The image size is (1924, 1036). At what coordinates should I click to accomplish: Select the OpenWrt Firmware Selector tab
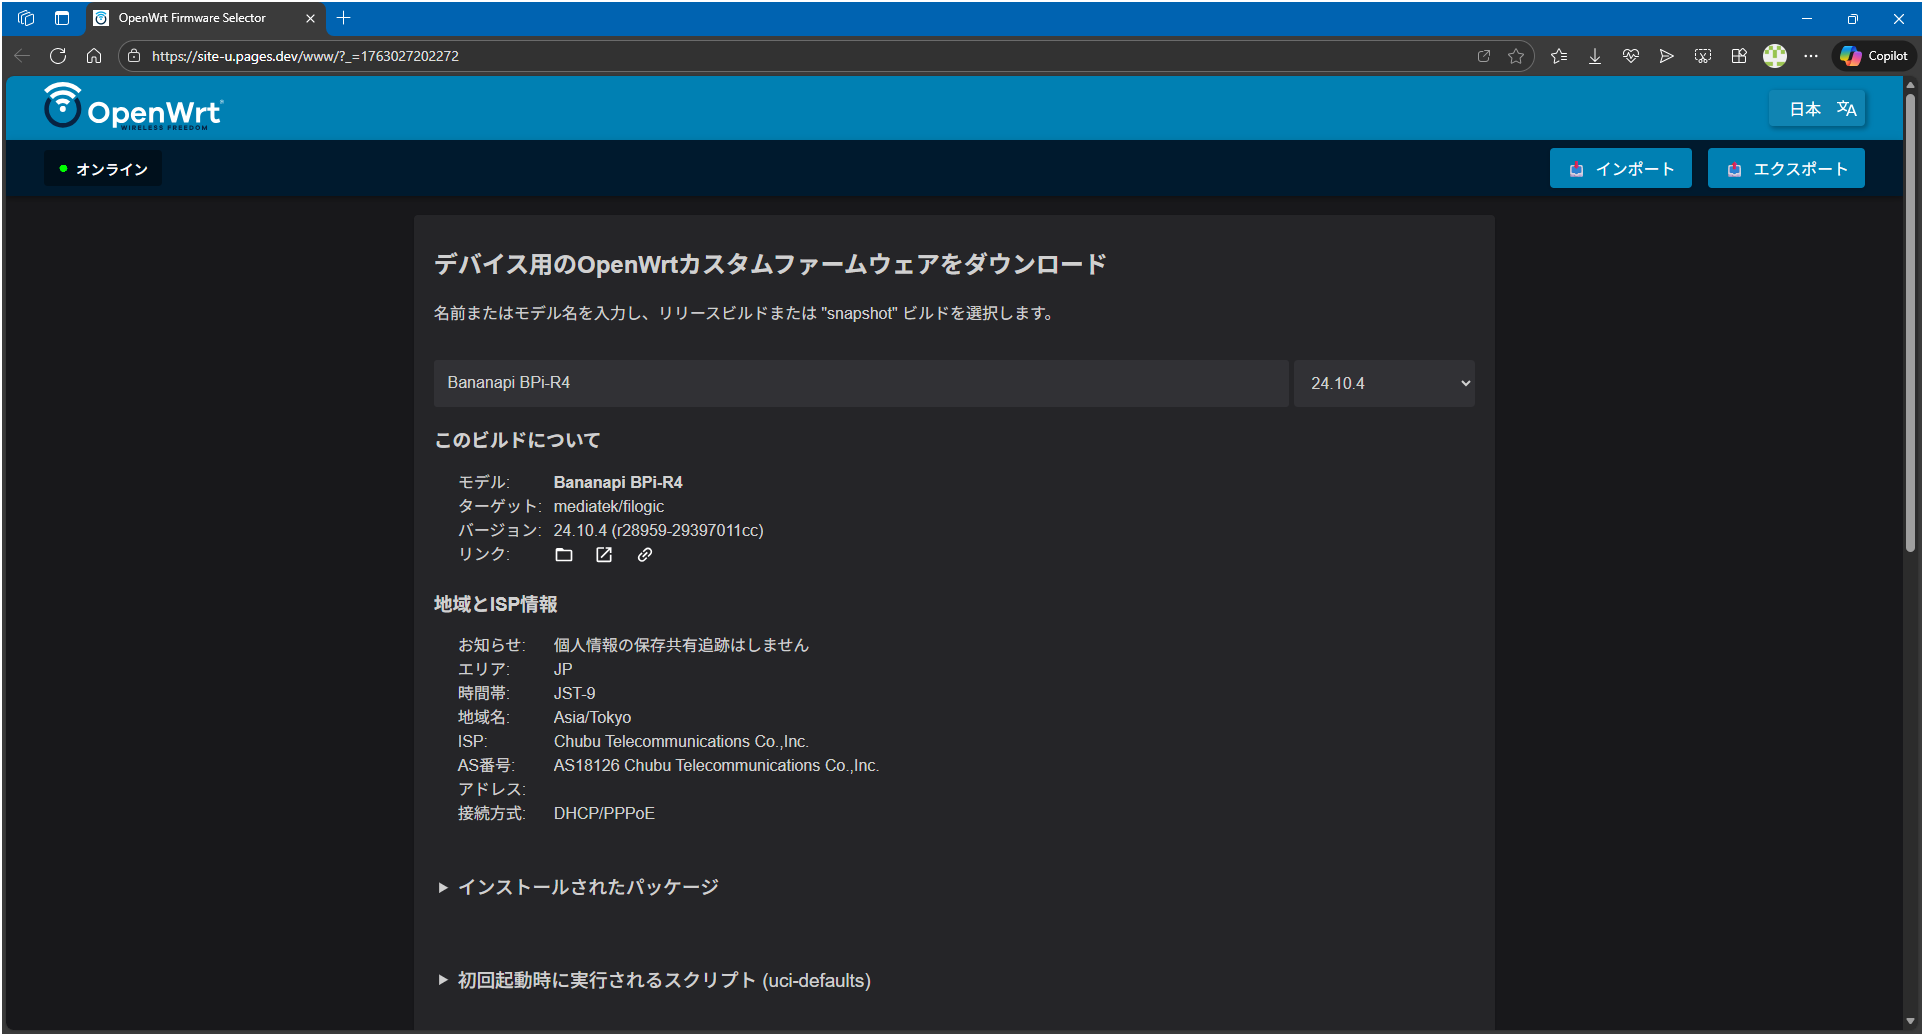click(x=192, y=17)
